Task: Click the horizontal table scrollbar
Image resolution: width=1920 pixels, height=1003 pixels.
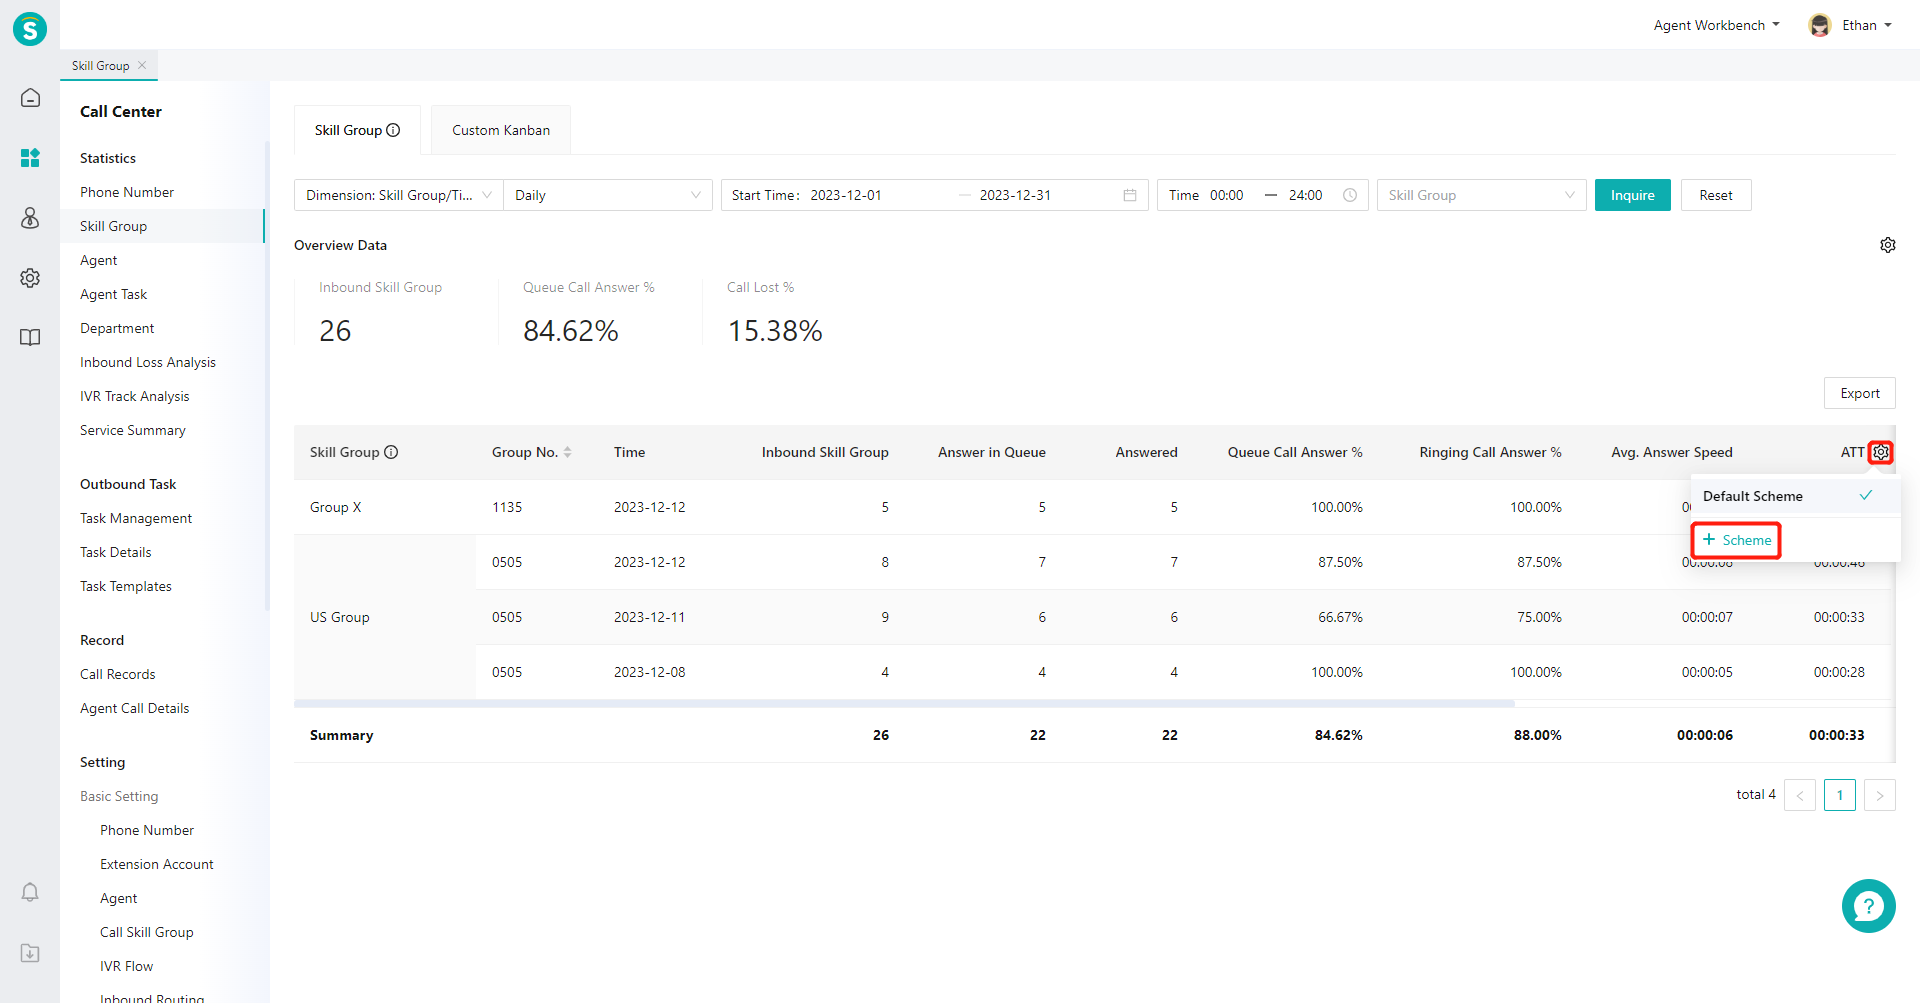Action: point(904,704)
